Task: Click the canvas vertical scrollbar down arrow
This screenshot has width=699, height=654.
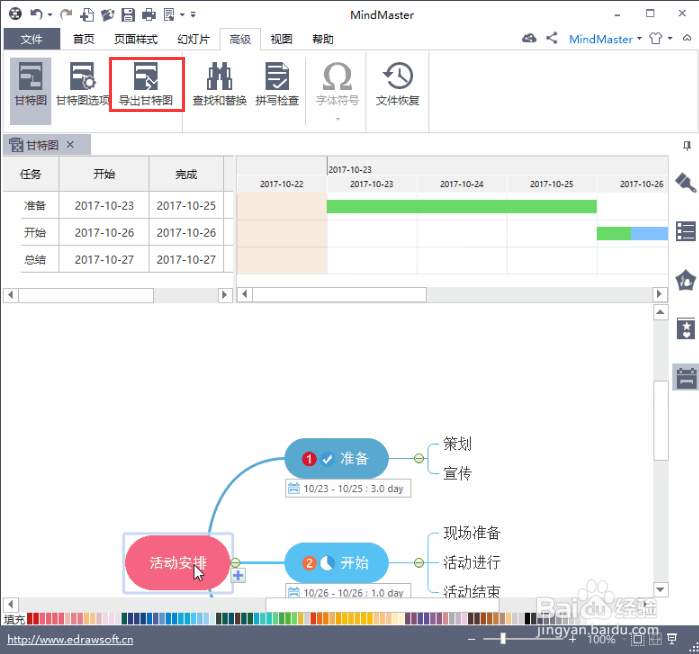Action: pyautogui.click(x=661, y=589)
